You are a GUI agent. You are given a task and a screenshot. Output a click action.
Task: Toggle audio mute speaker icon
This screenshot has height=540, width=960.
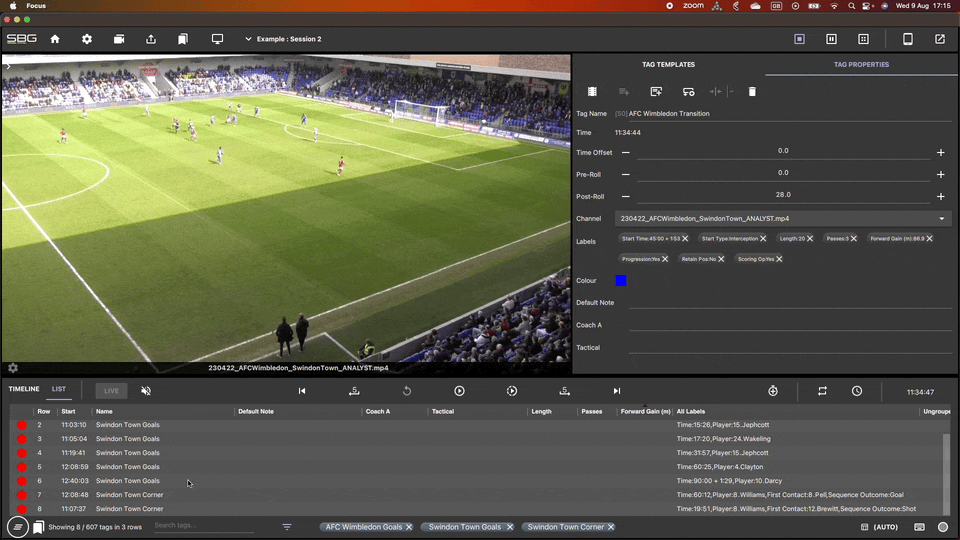(146, 391)
